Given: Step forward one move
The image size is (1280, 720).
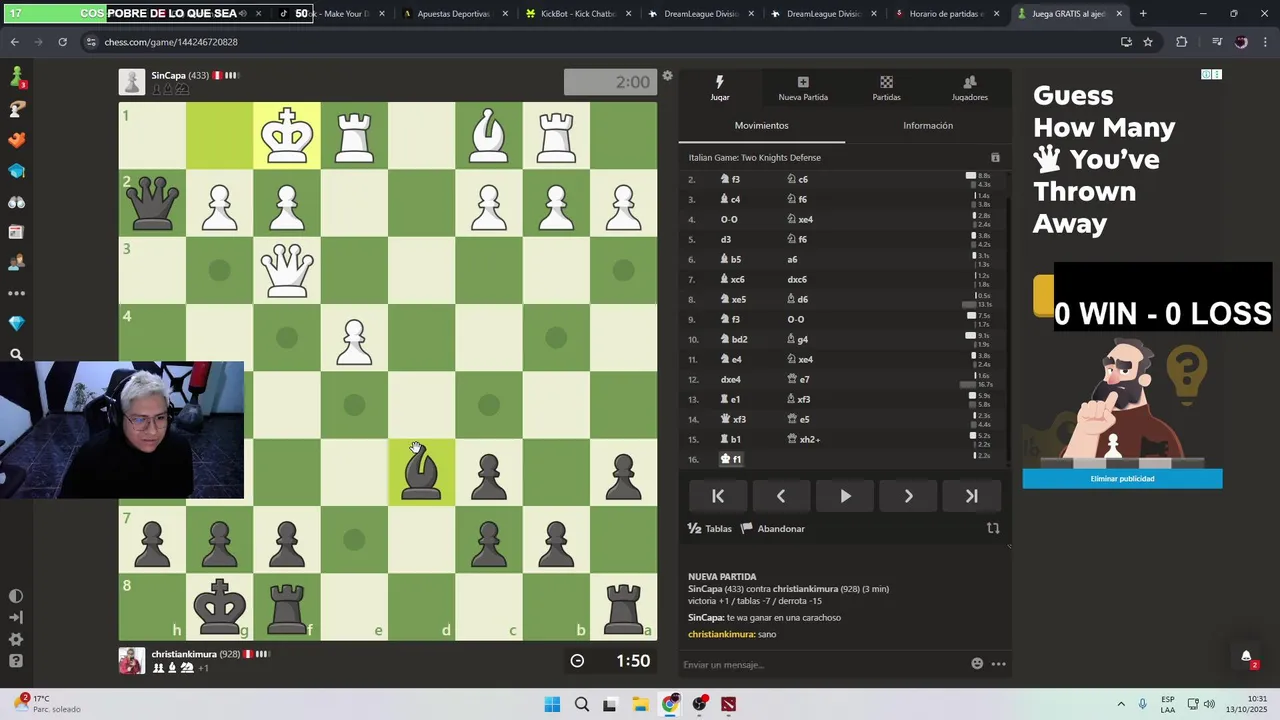Looking at the screenshot, I should click(x=908, y=496).
